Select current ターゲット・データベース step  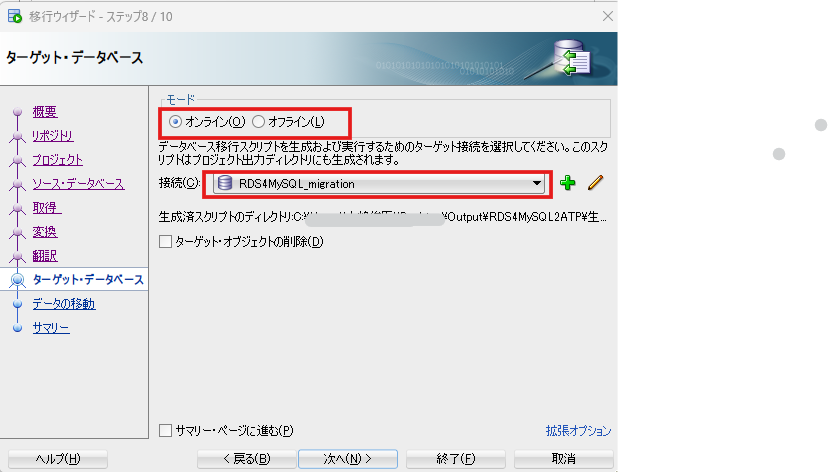click(88, 279)
